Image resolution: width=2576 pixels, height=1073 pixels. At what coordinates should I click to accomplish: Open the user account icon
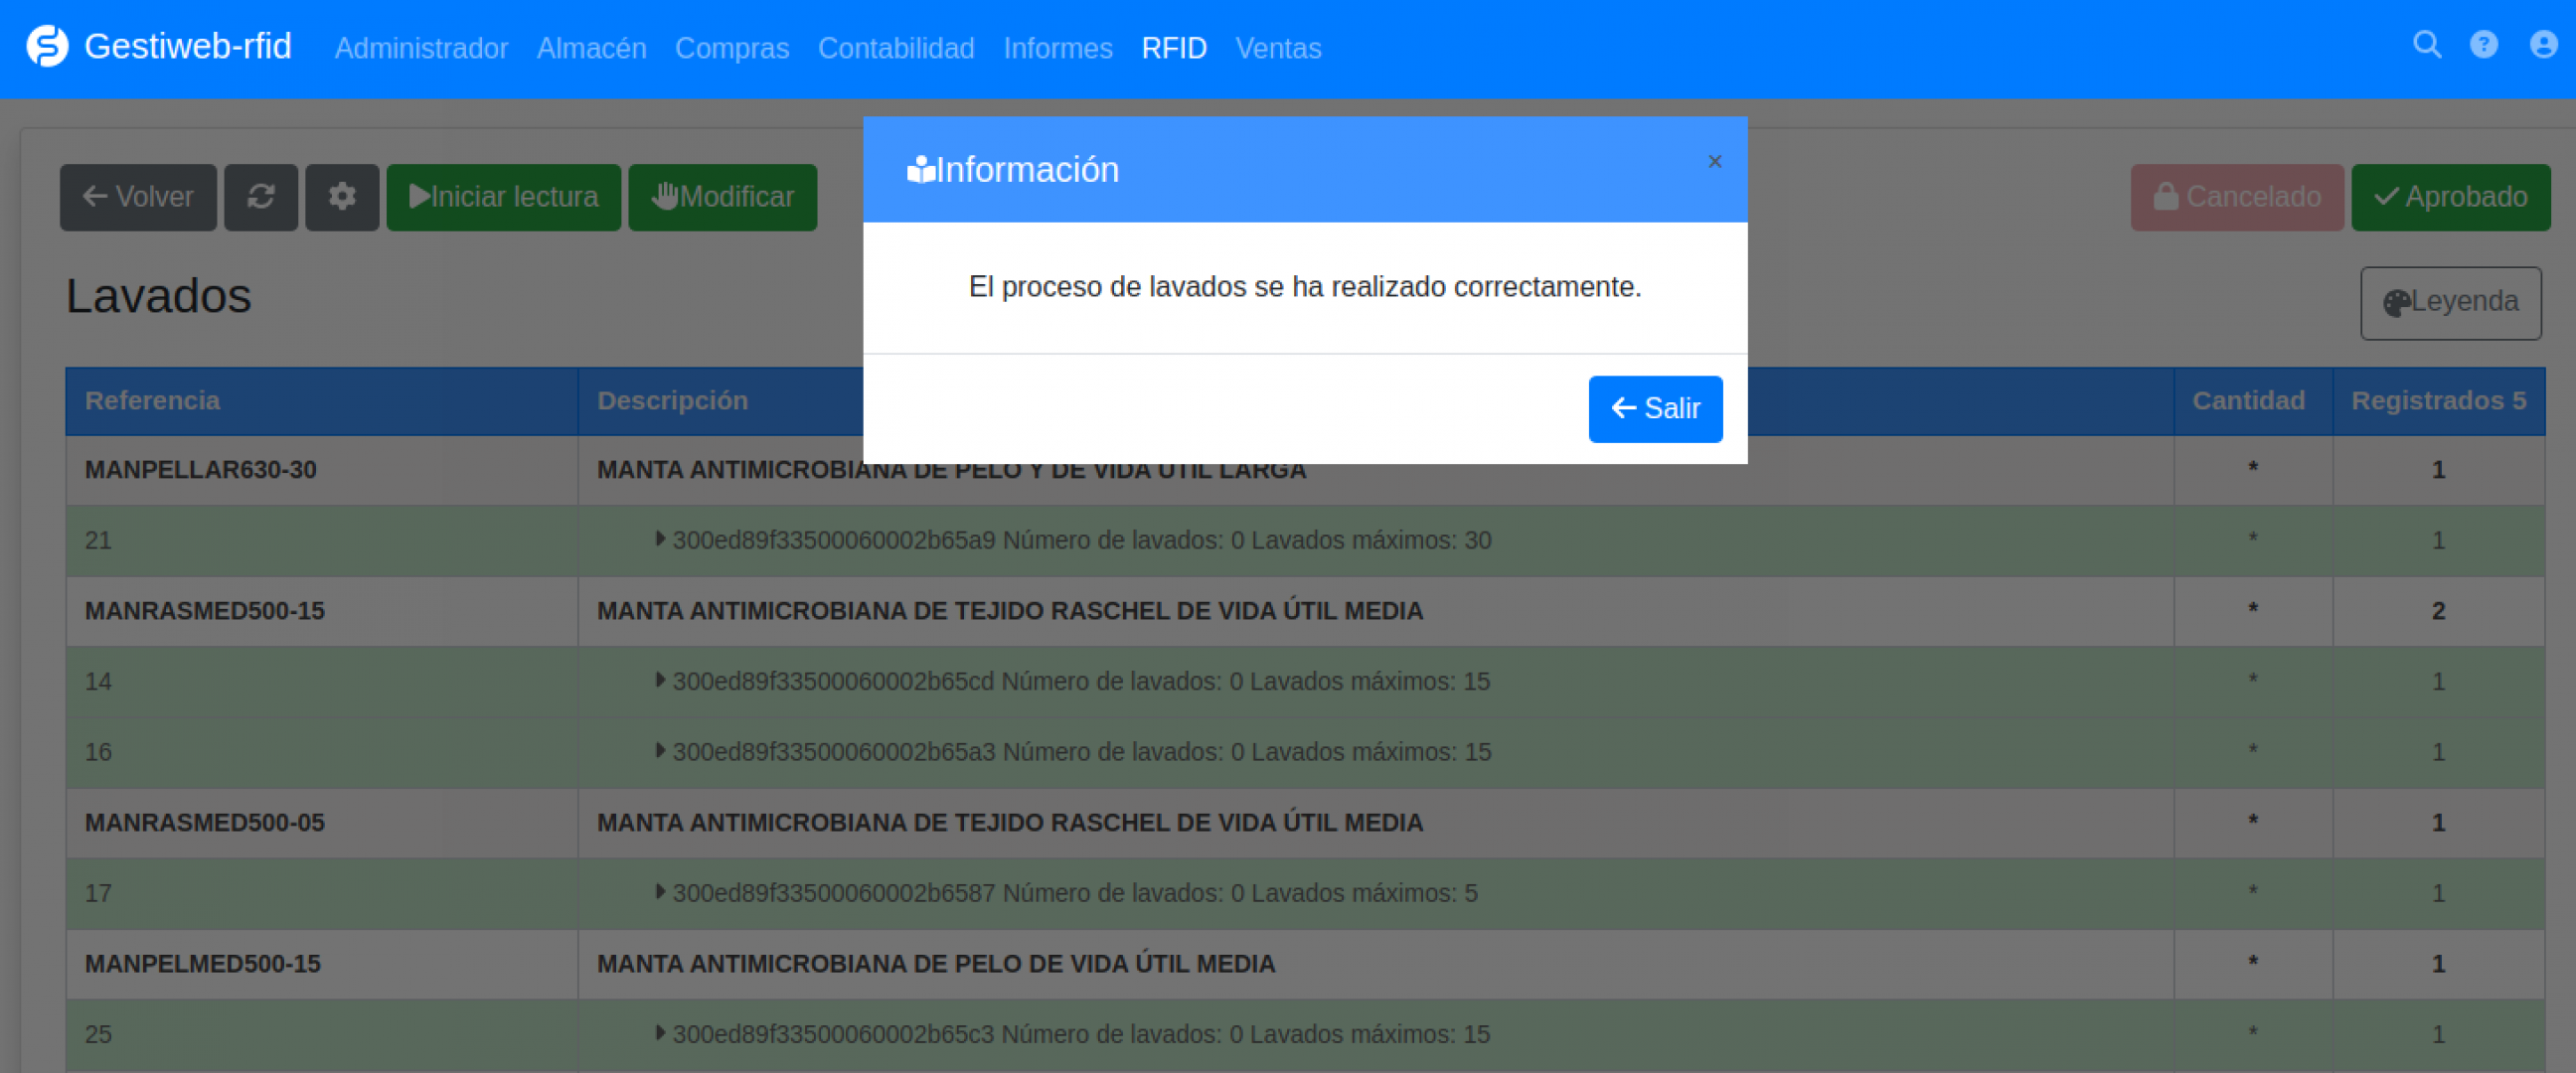click(2543, 45)
